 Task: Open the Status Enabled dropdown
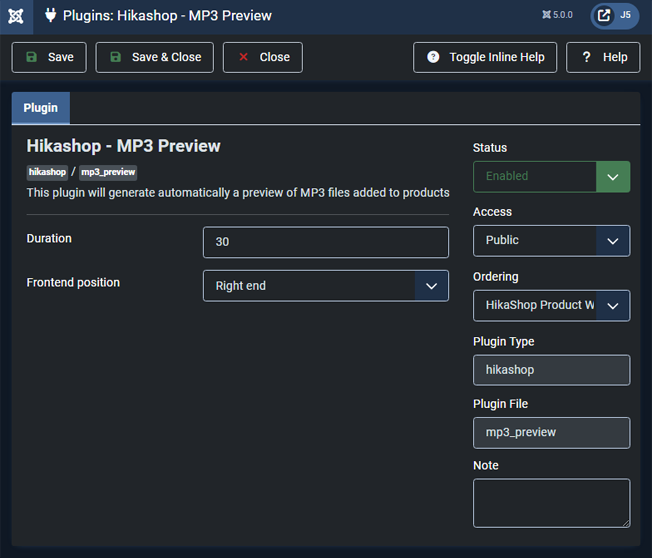pyautogui.click(x=551, y=177)
